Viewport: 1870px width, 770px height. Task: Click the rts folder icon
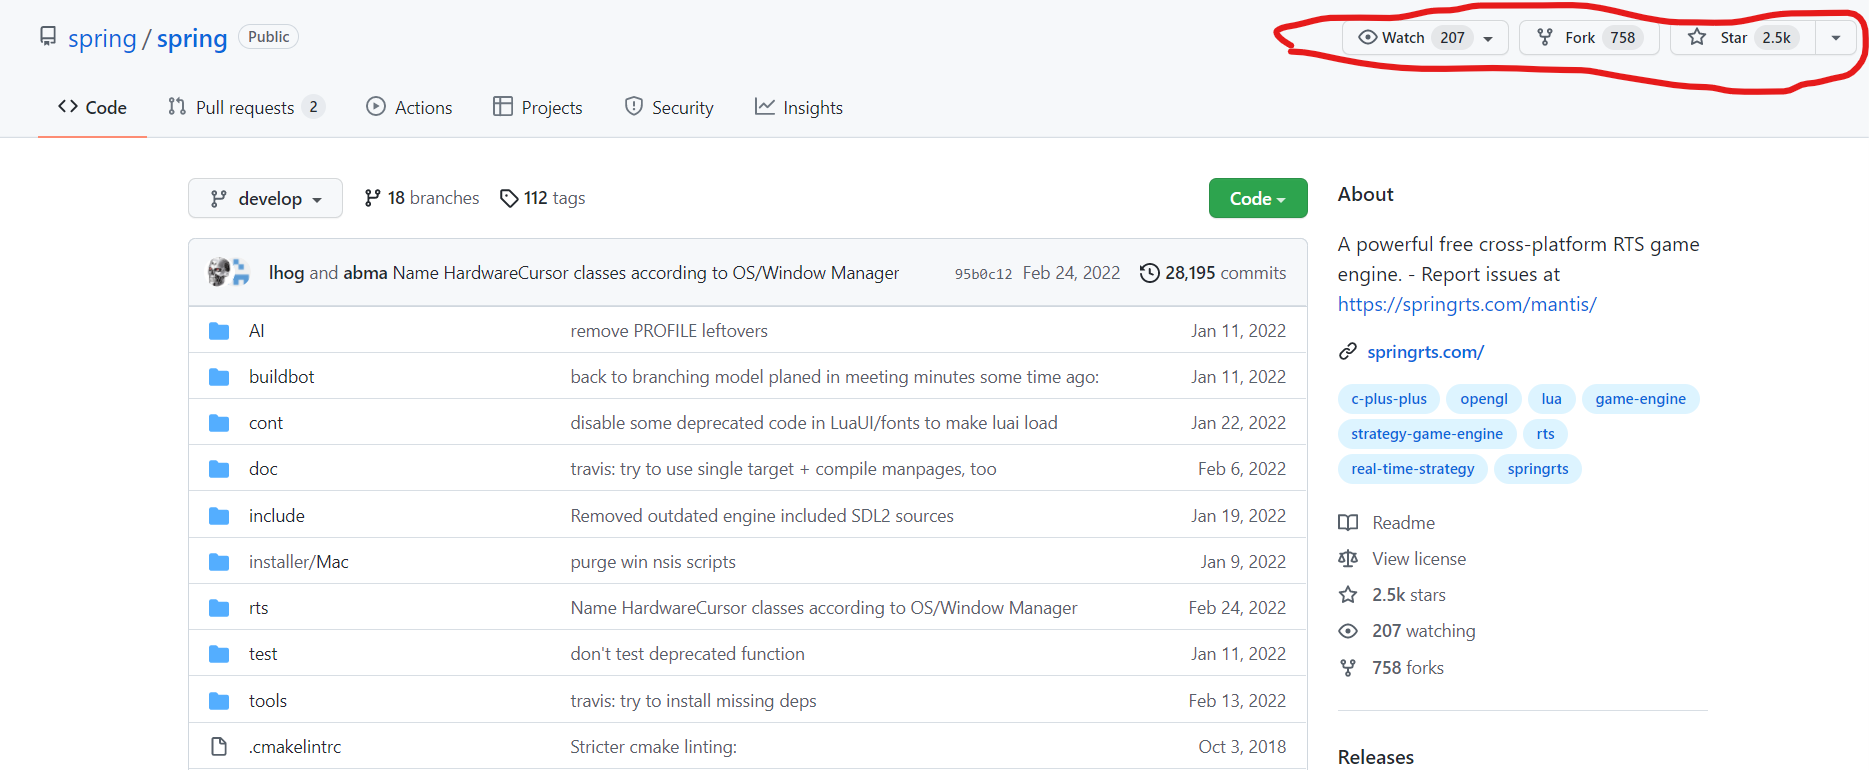click(219, 608)
